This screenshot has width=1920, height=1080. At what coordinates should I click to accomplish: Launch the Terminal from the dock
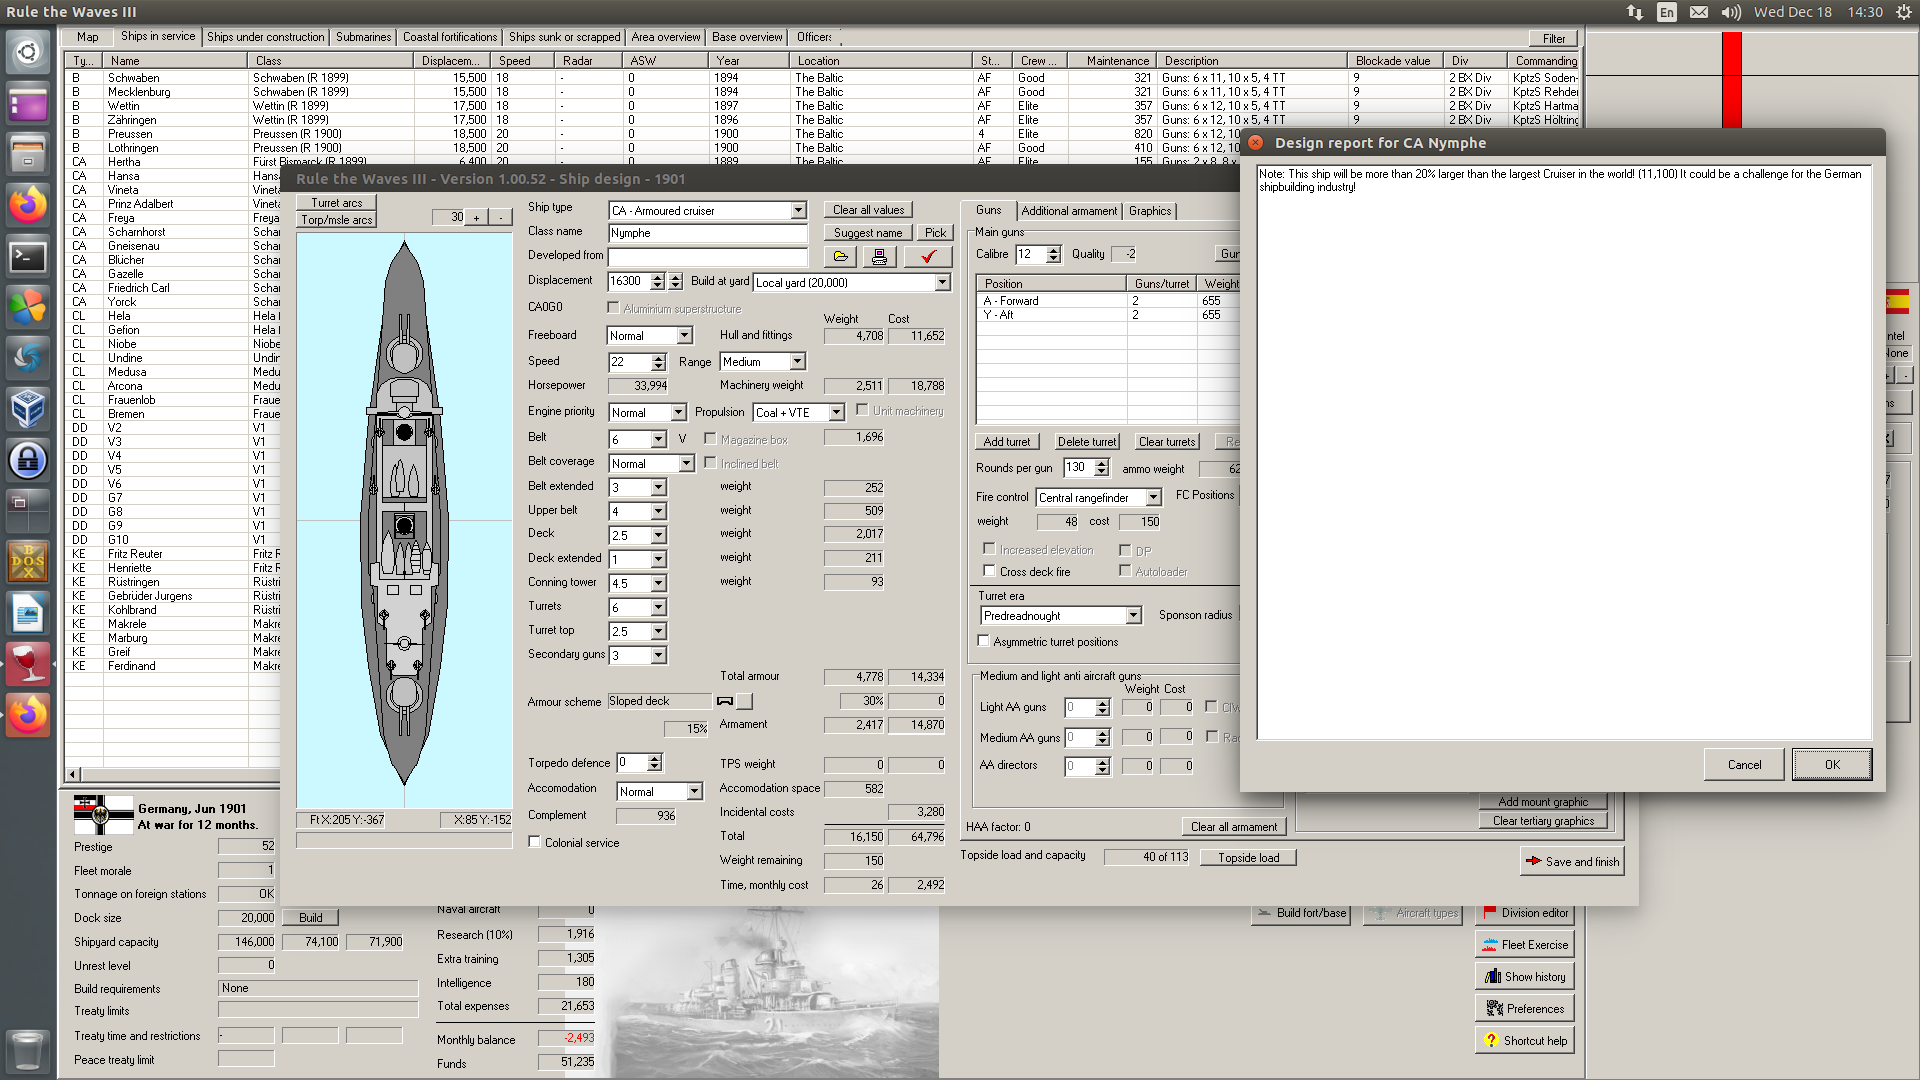pos(27,257)
